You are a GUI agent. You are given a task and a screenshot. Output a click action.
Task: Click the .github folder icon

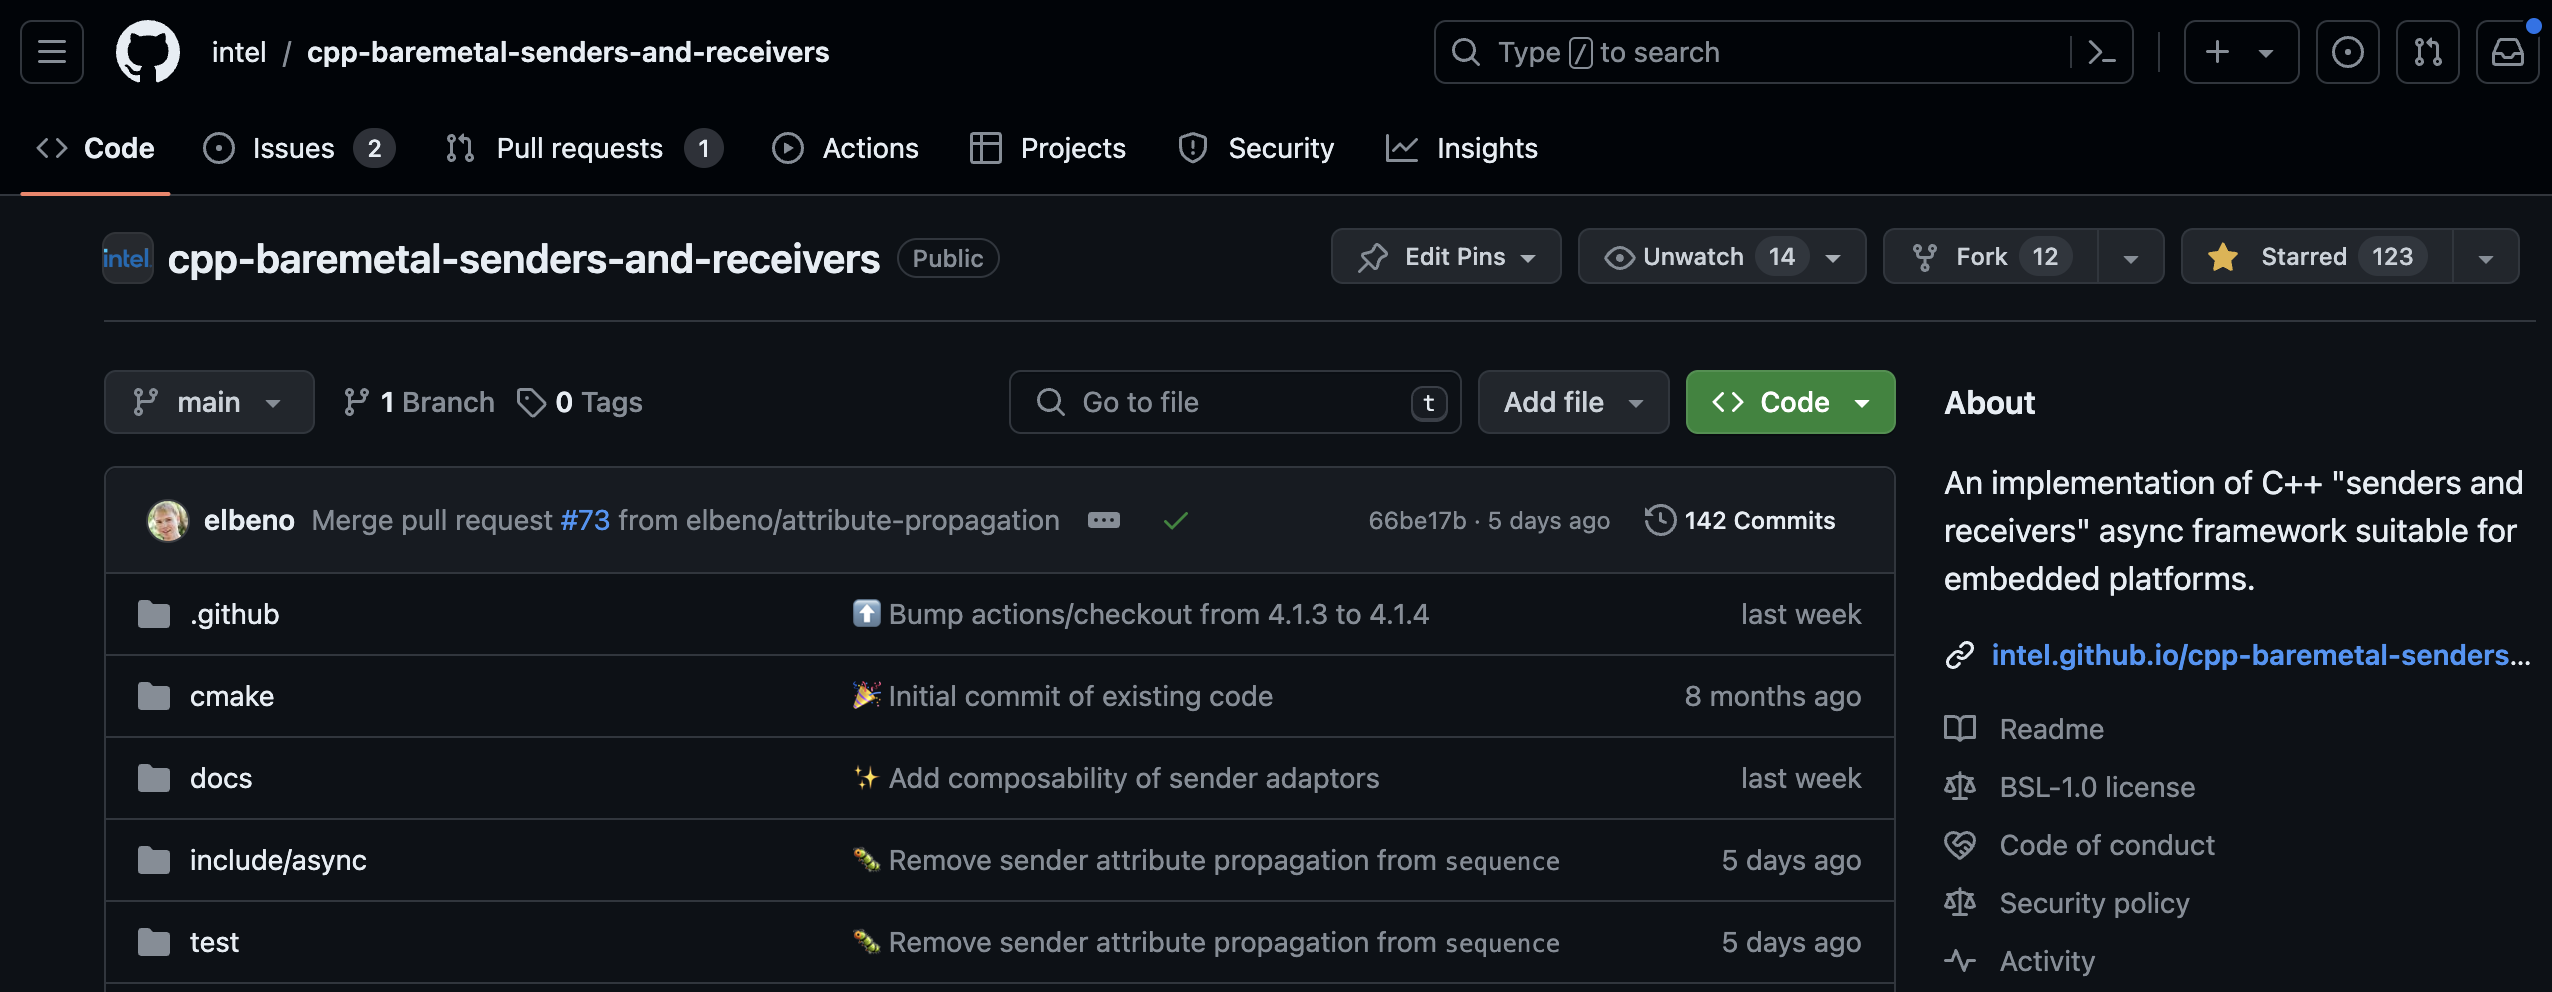coord(154,614)
